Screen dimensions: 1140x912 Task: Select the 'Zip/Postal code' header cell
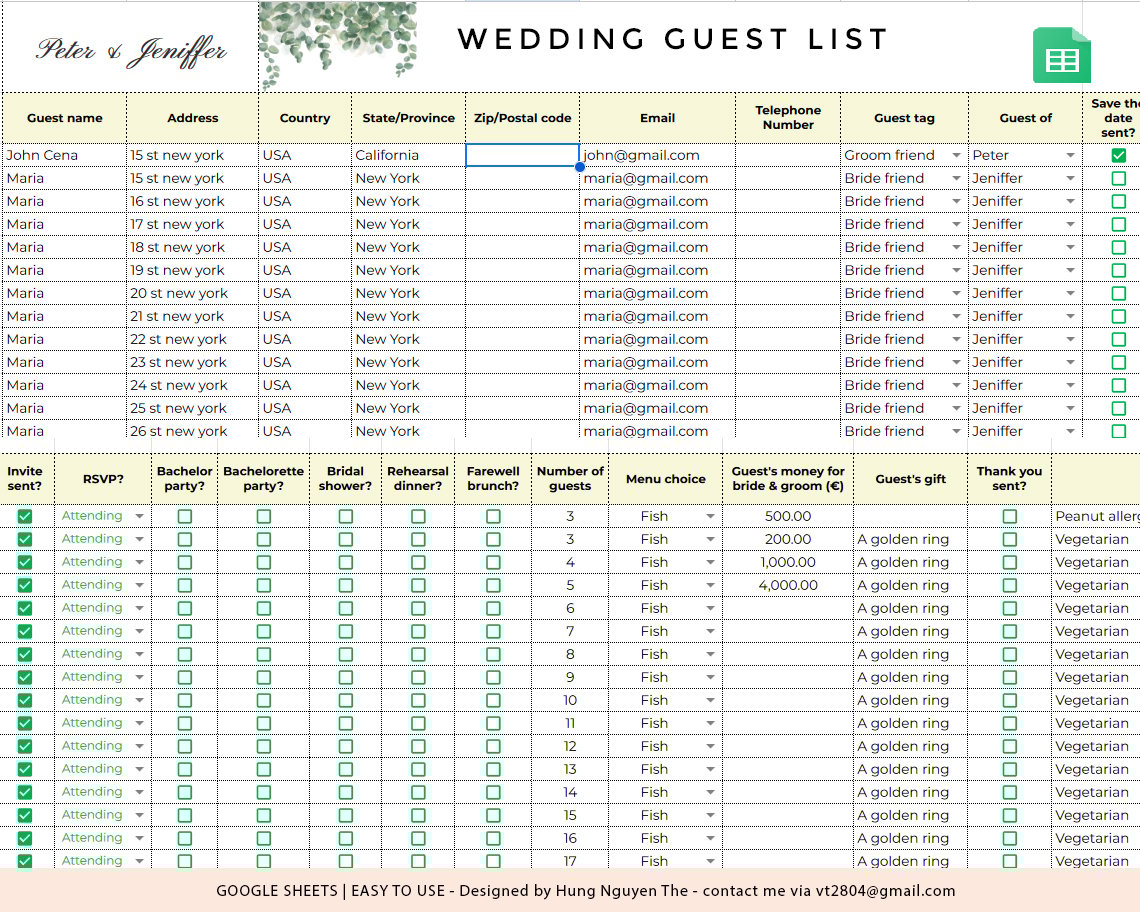point(522,118)
